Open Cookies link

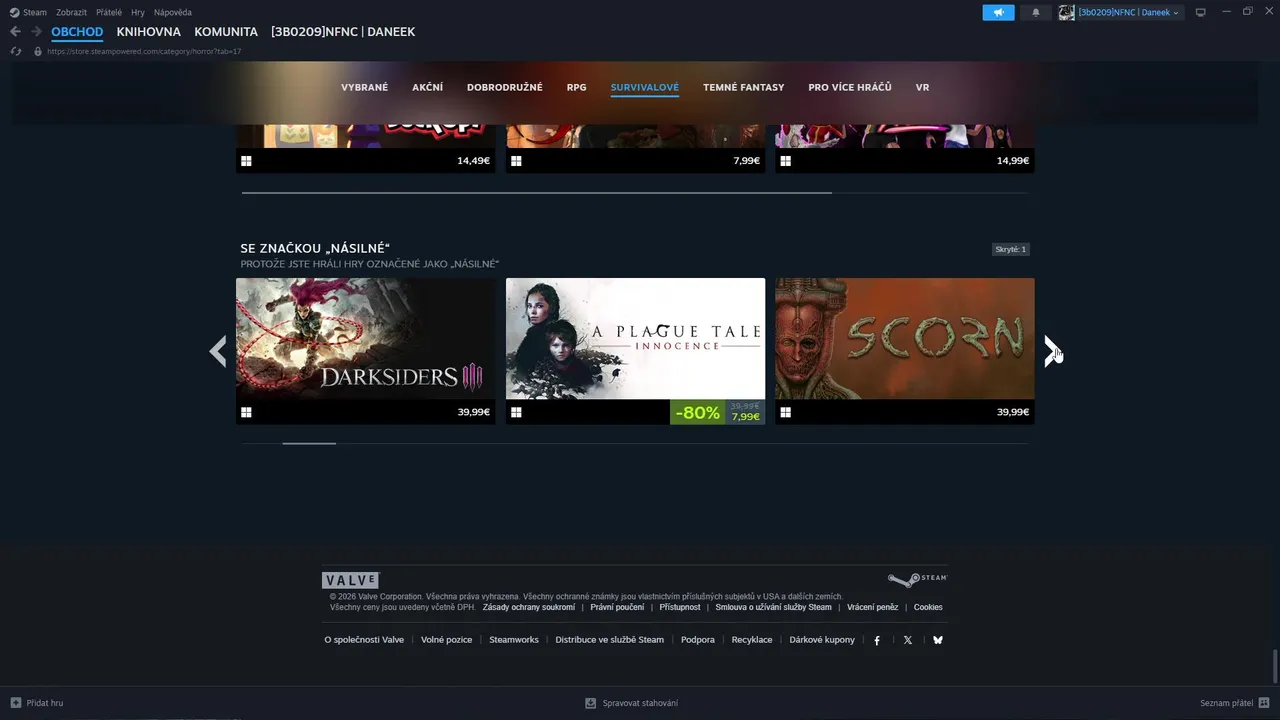[x=928, y=607]
